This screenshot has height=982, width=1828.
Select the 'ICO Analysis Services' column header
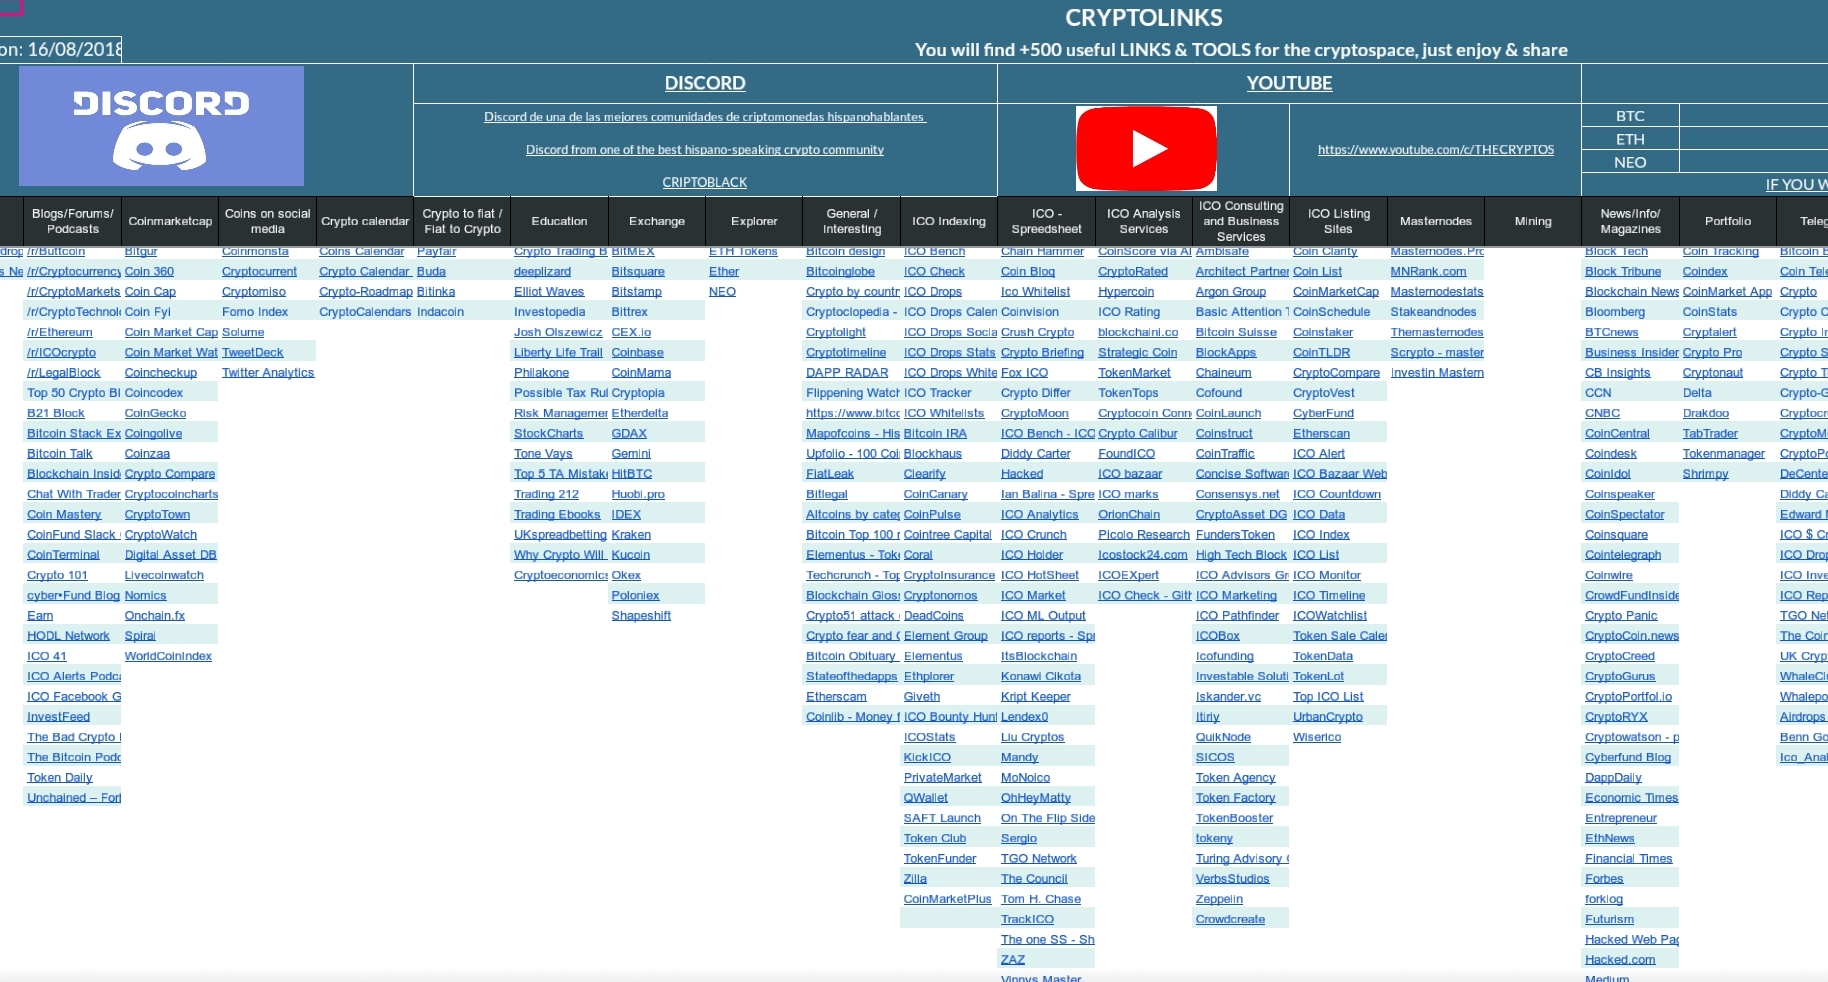point(1144,221)
